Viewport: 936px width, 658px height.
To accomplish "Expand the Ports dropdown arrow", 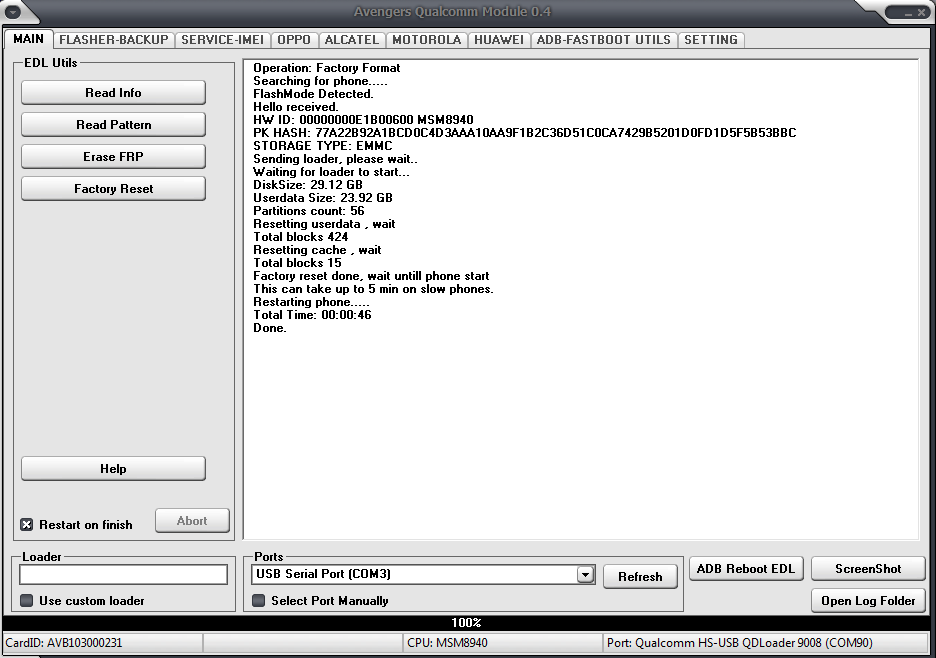I will pyautogui.click(x=586, y=574).
